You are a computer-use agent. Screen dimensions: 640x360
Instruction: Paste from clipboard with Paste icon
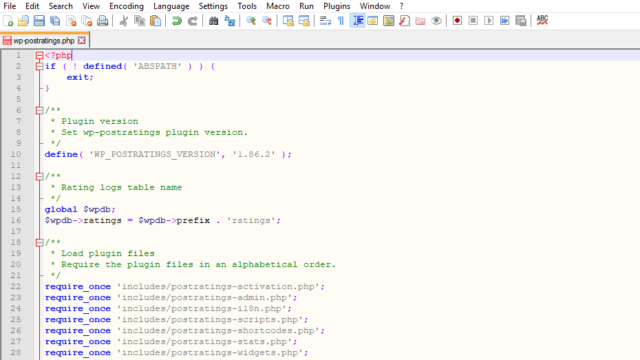point(156,21)
